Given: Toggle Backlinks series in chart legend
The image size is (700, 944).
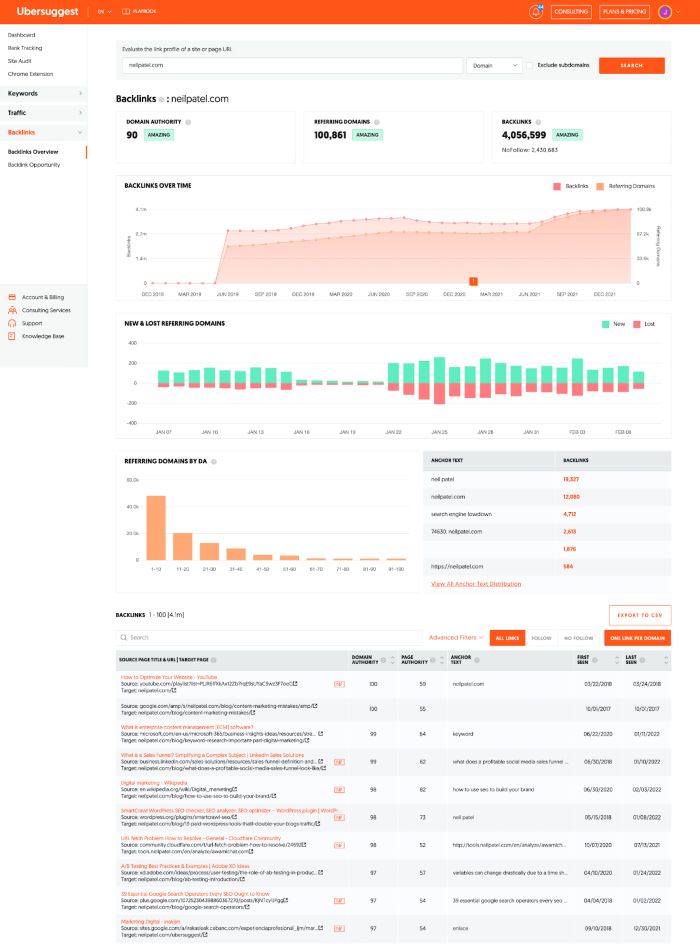Looking at the screenshot, I should [x=571, y=186].
